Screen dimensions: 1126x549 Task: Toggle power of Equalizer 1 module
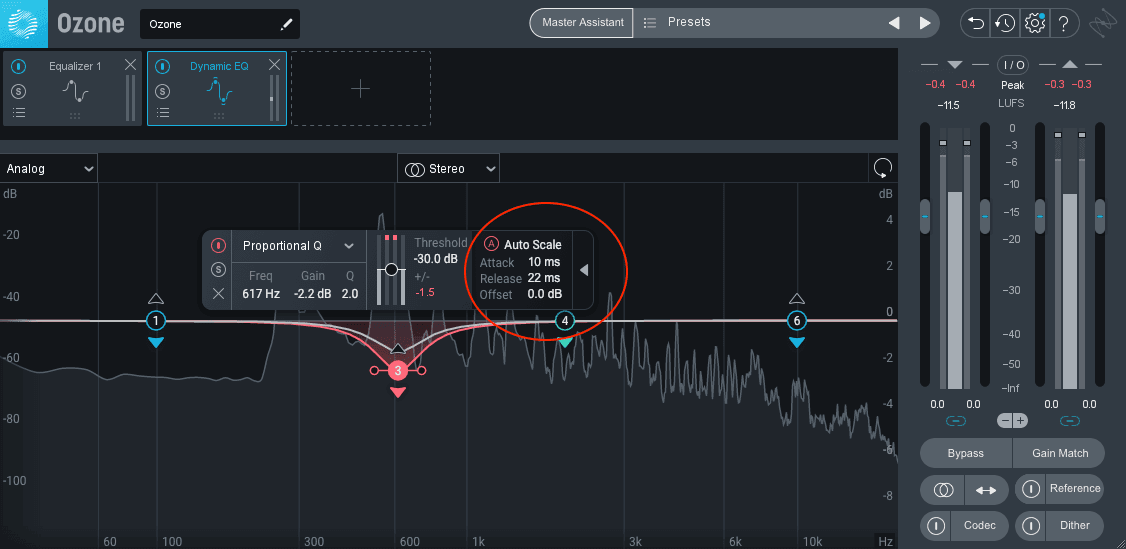tap(19, 67)
